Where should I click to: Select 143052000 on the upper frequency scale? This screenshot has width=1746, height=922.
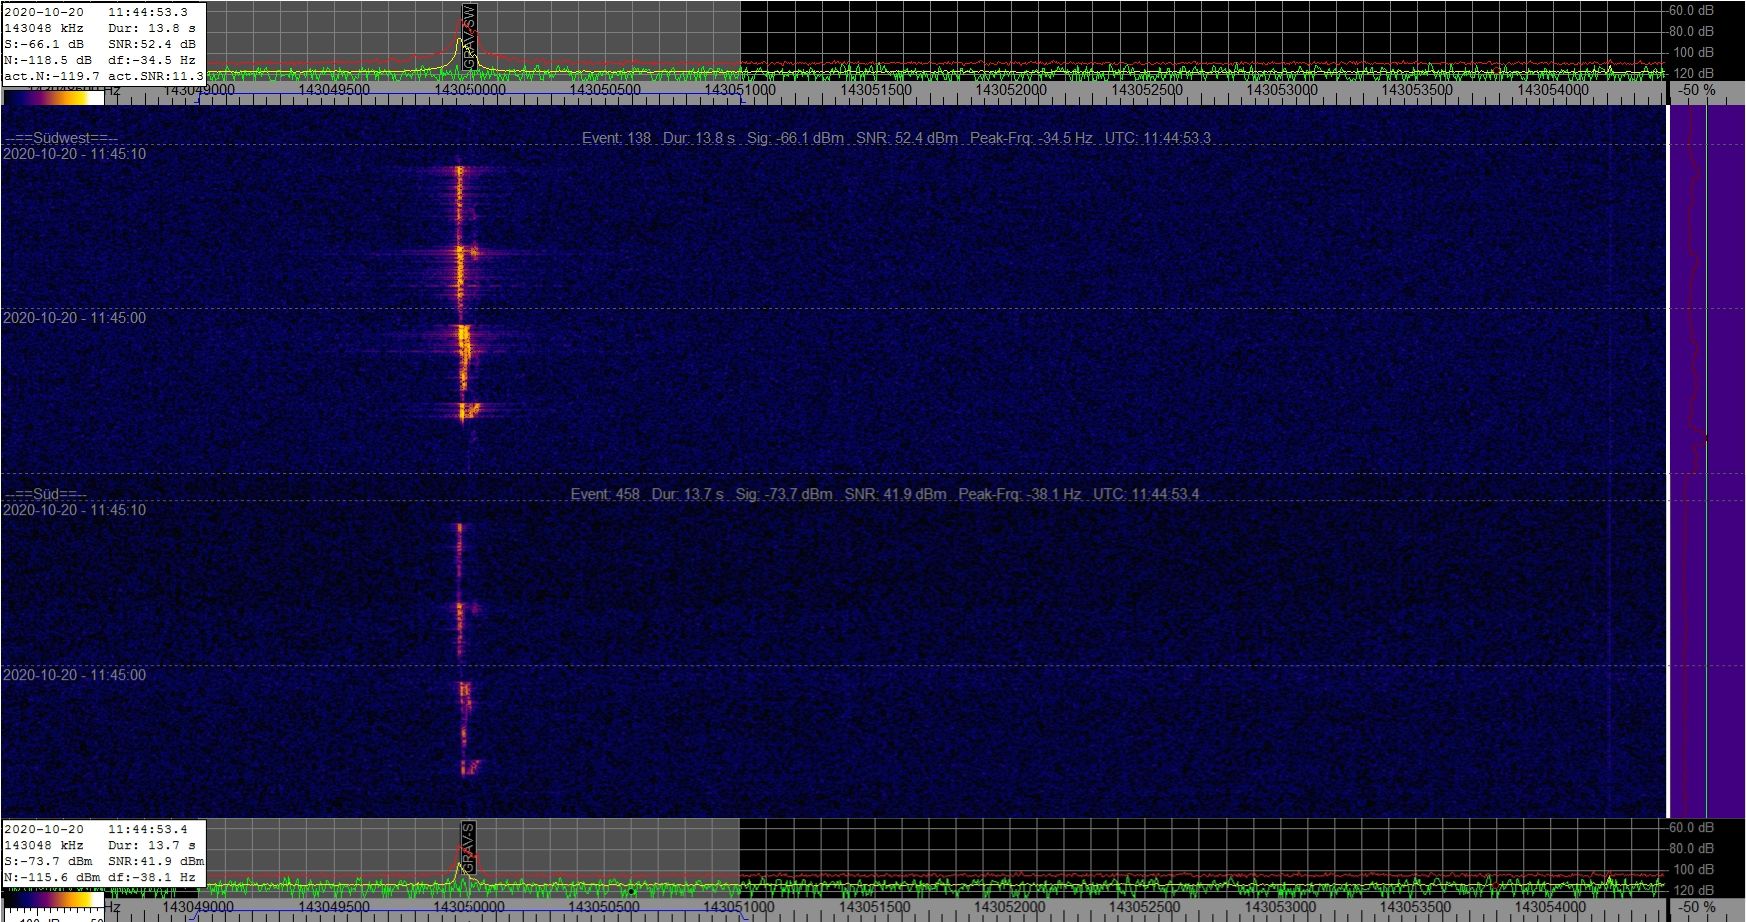click(1011, 90)
